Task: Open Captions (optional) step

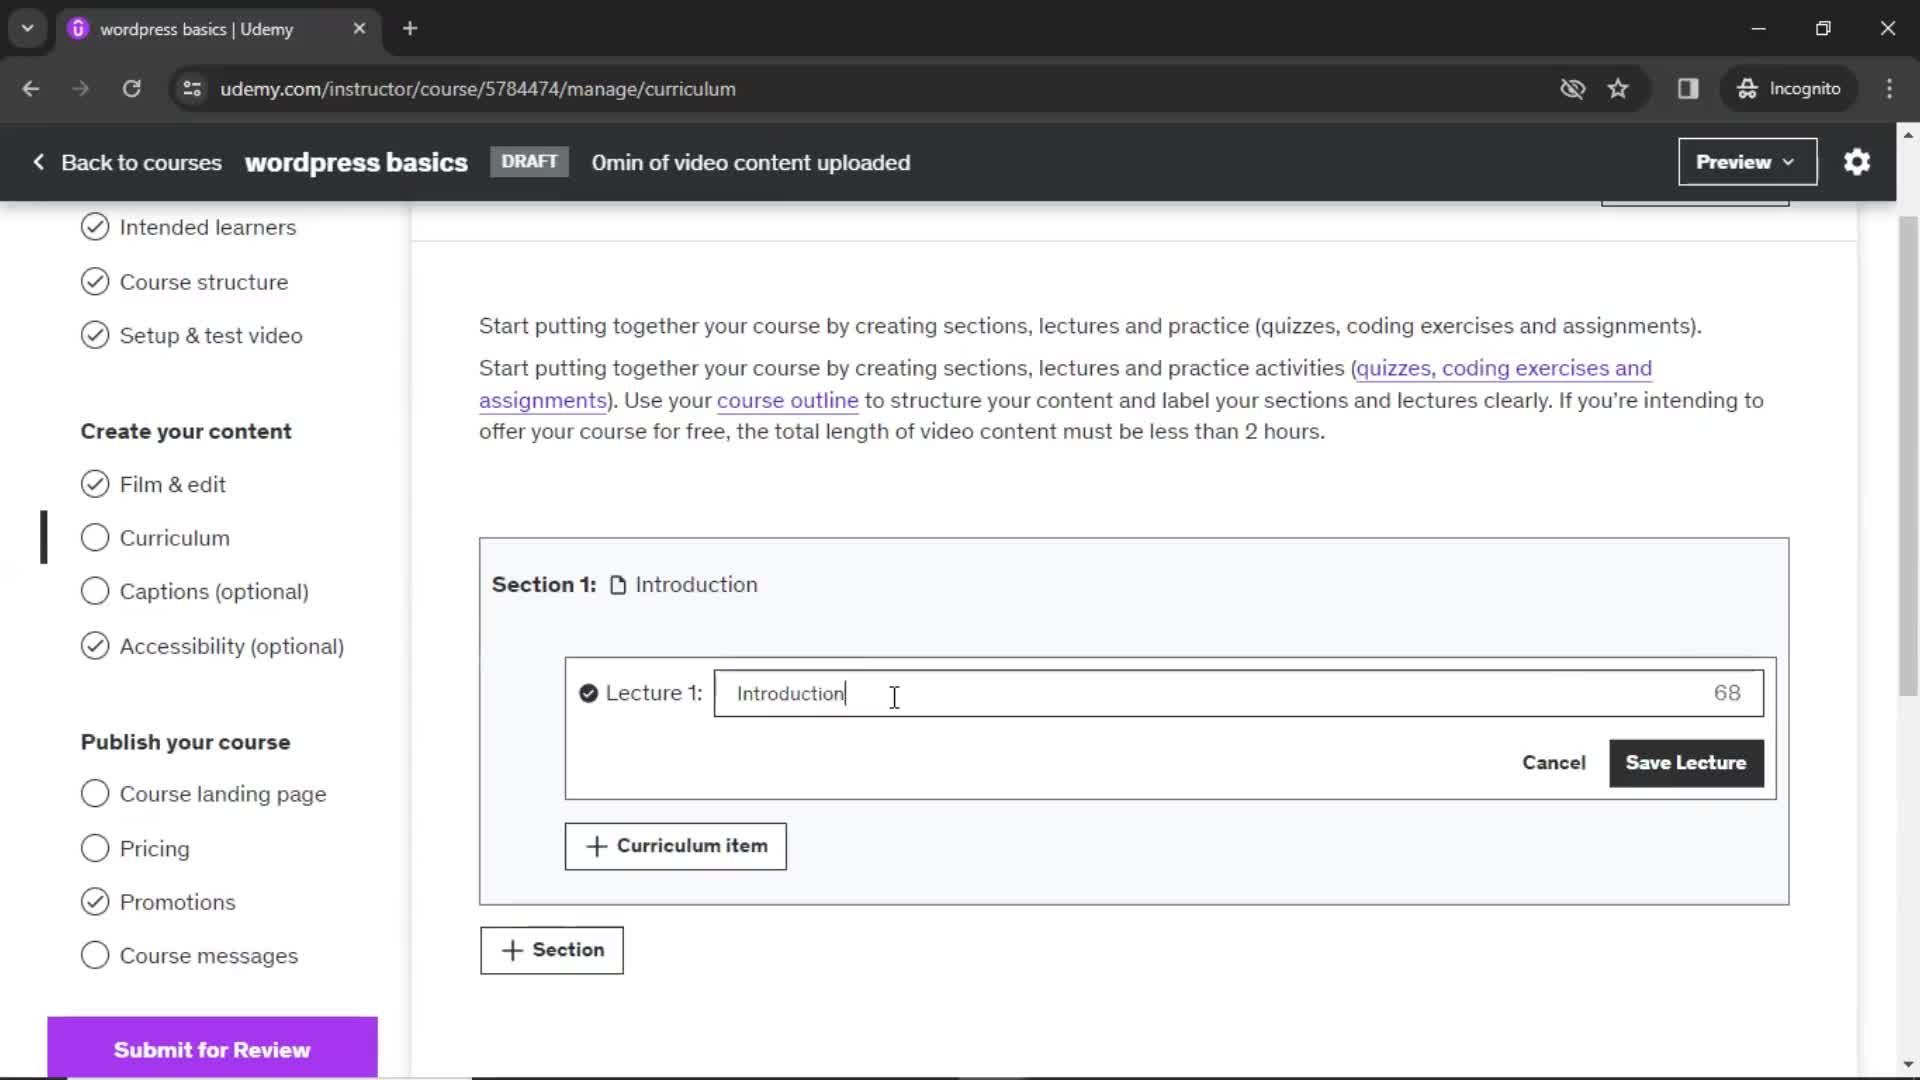Action: click(x=214, y=592)
